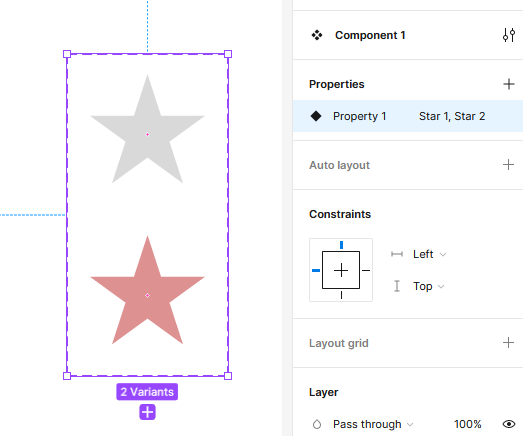Image resolution: width=523 pixels, height=436 pixels.
Task: Click the component set icon beside Component 1
Action: coord(317,35)
